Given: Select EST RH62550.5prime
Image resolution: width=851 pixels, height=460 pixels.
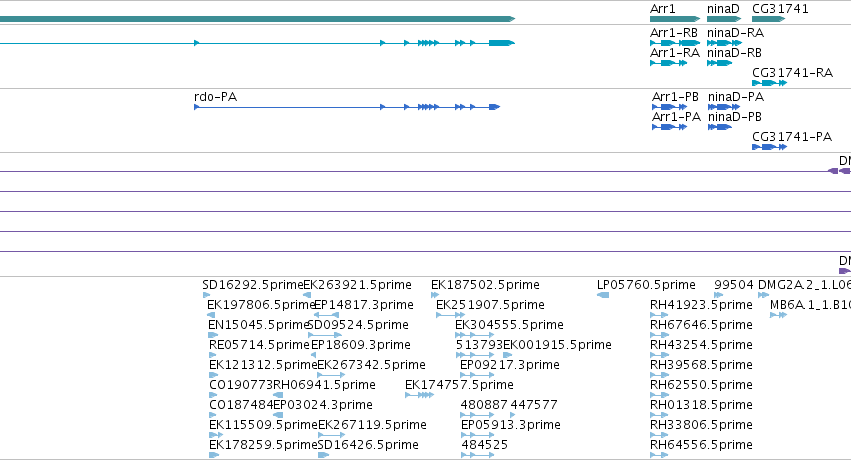Looking at the screenshot, I should (x=701, y=385).
